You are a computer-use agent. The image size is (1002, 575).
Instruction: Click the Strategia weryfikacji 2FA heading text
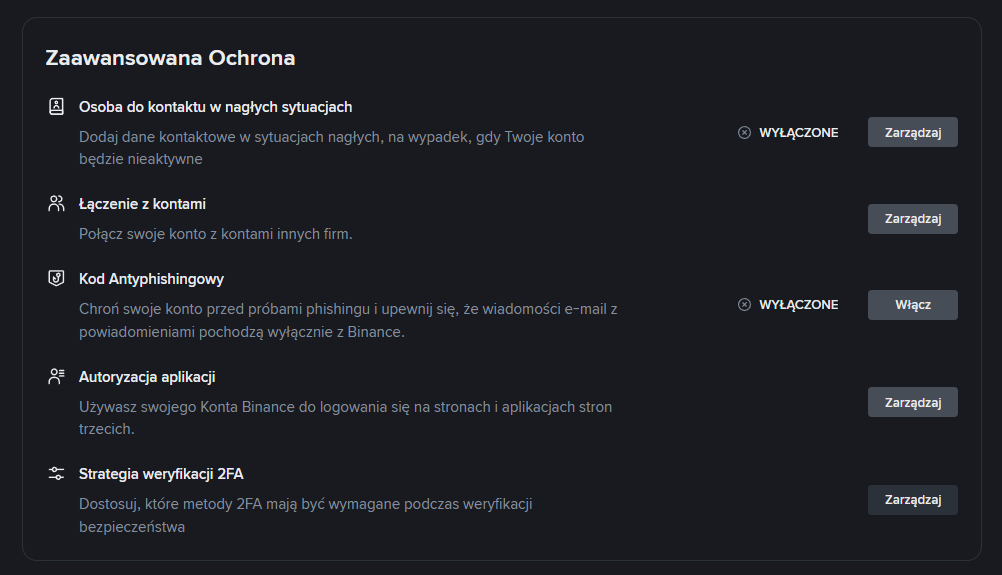(x=161, y=474)
